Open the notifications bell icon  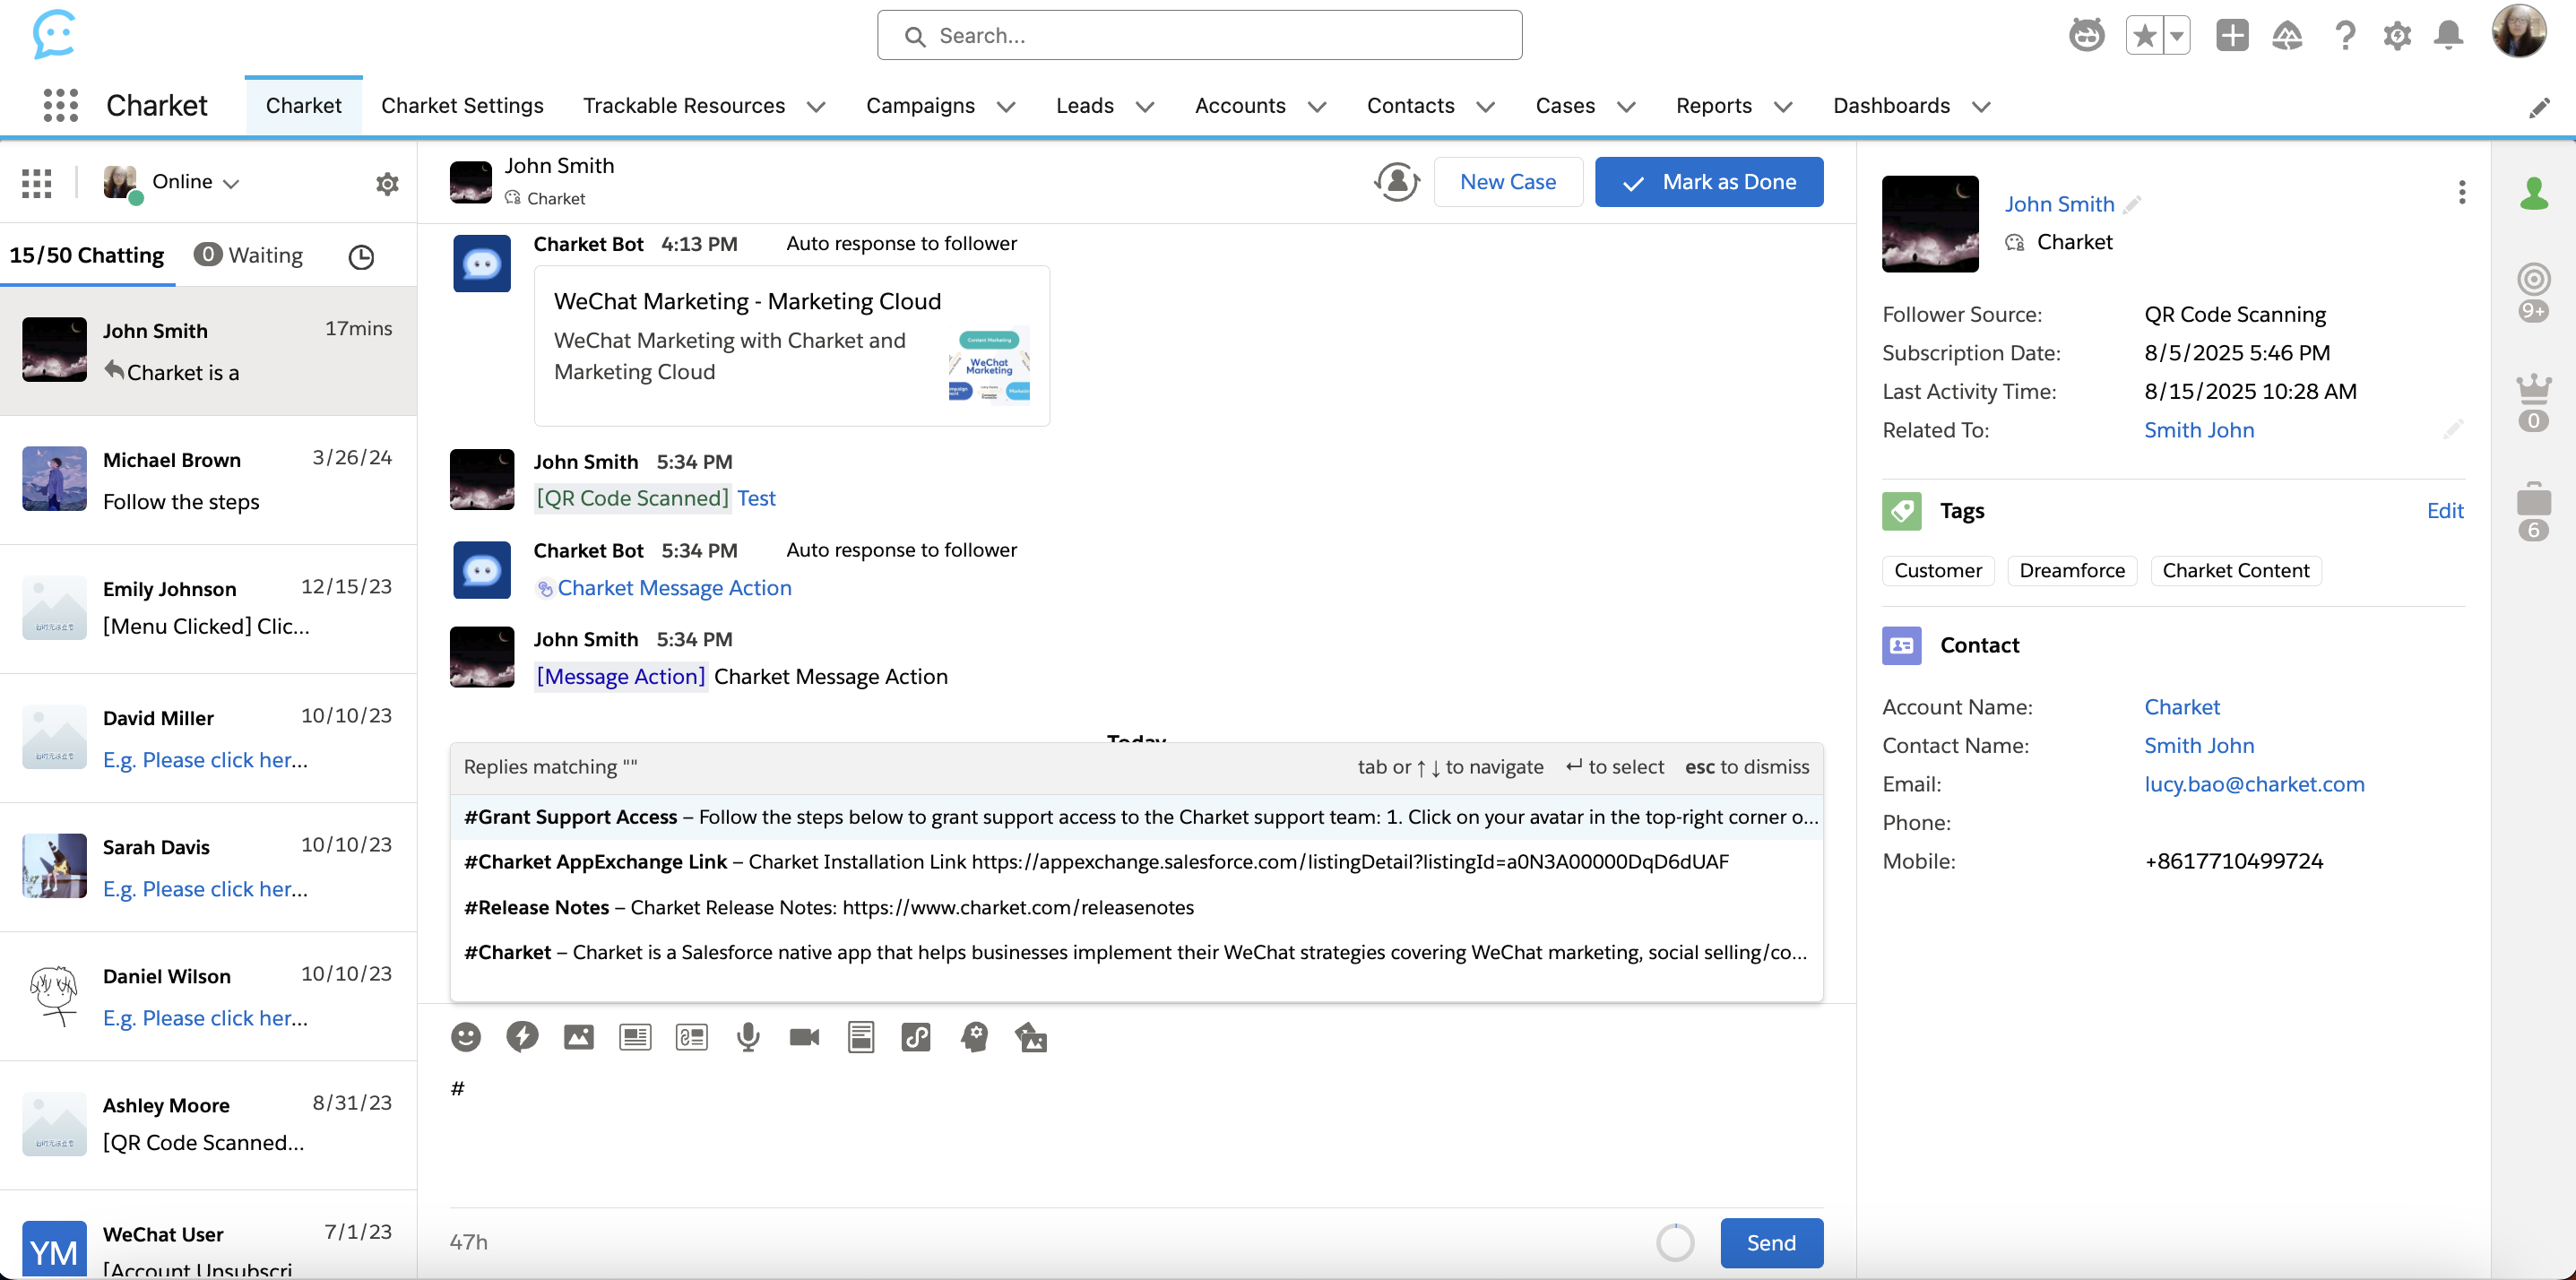click(2447, 34)
